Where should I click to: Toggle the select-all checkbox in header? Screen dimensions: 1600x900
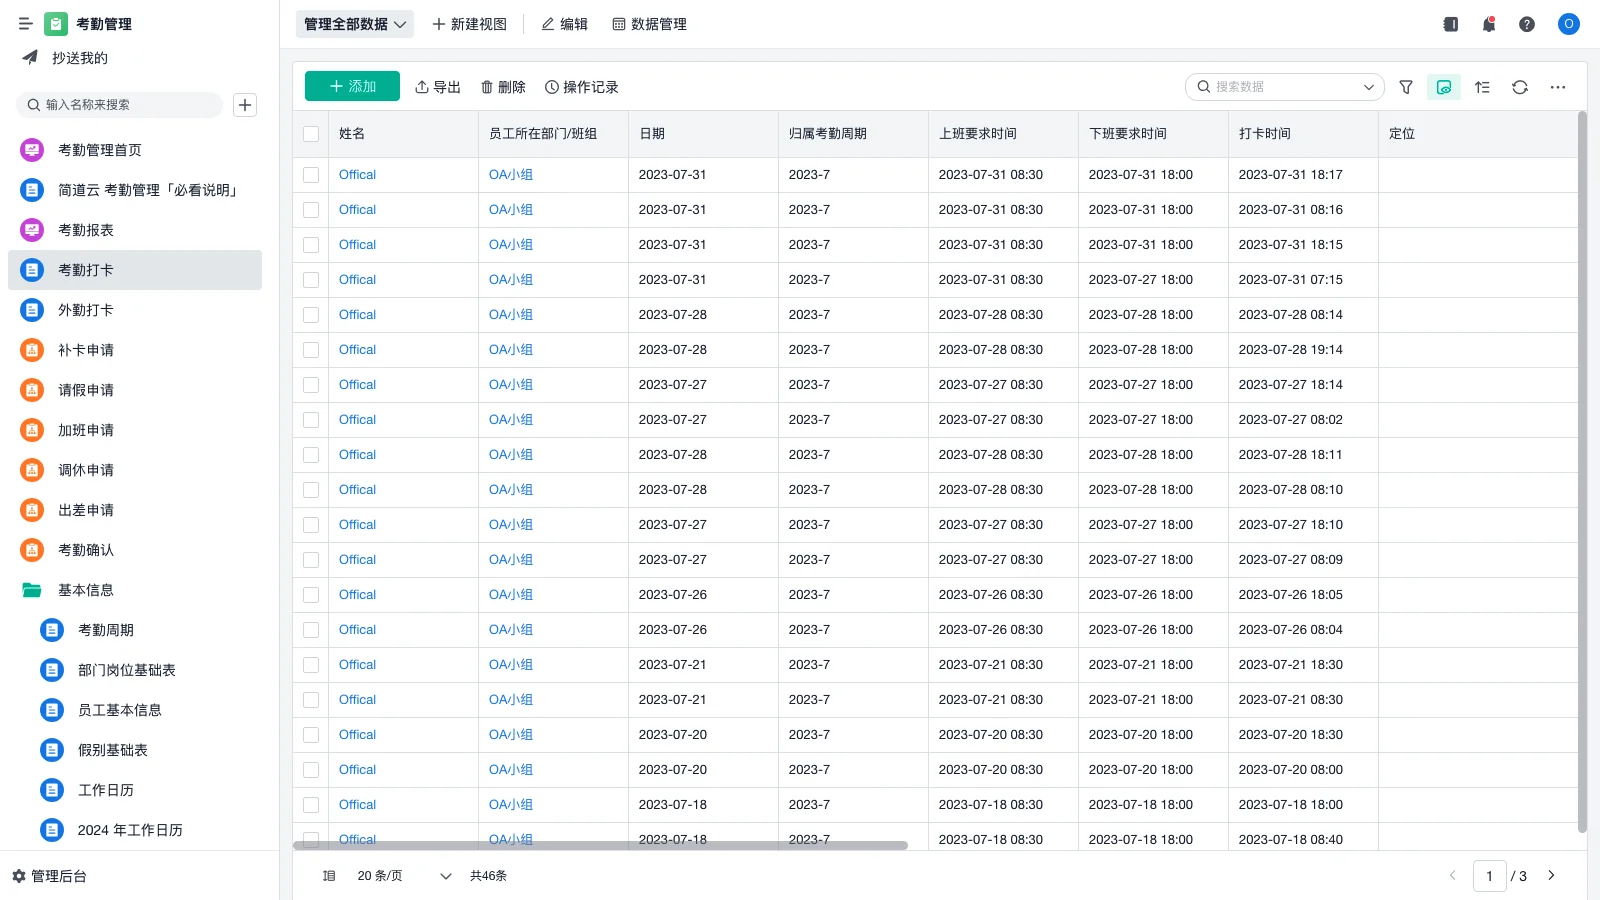point(311,134)
